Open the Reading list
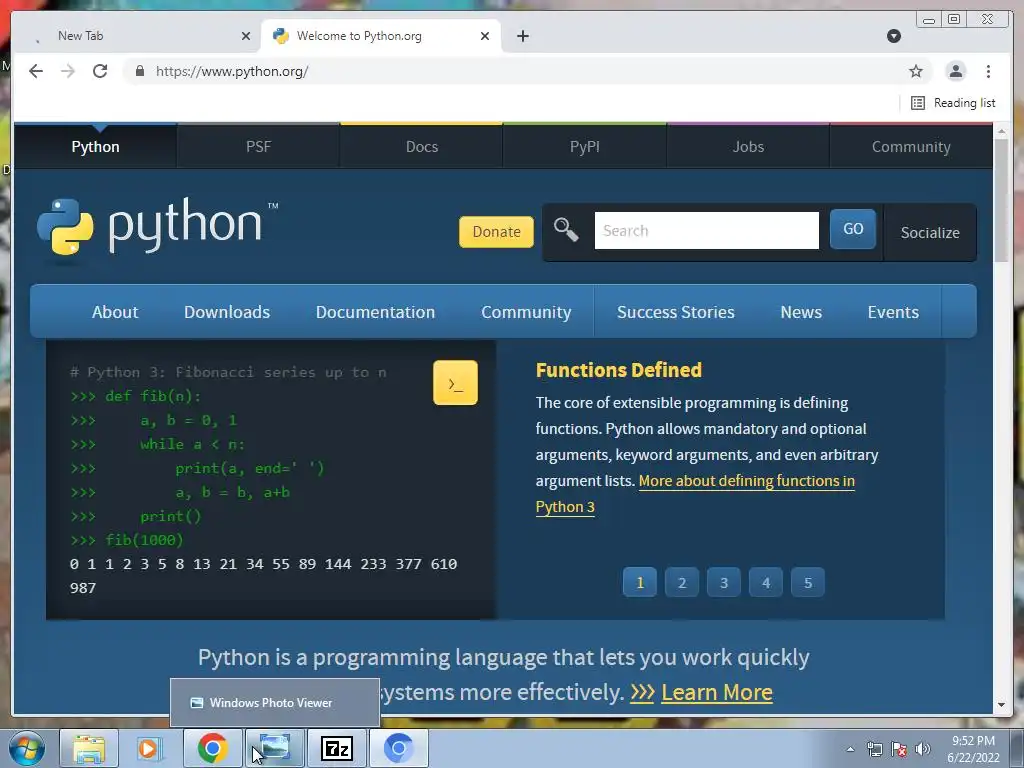This screenshot has width=1024, height=768. click(x=953, y=103)
